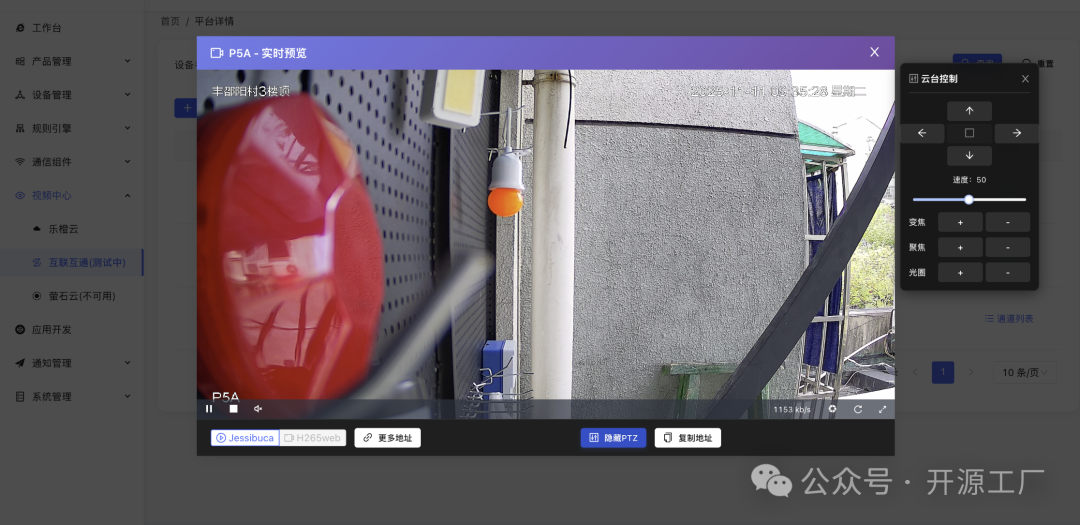Open player settings gear icon

[x=832, y=409]
